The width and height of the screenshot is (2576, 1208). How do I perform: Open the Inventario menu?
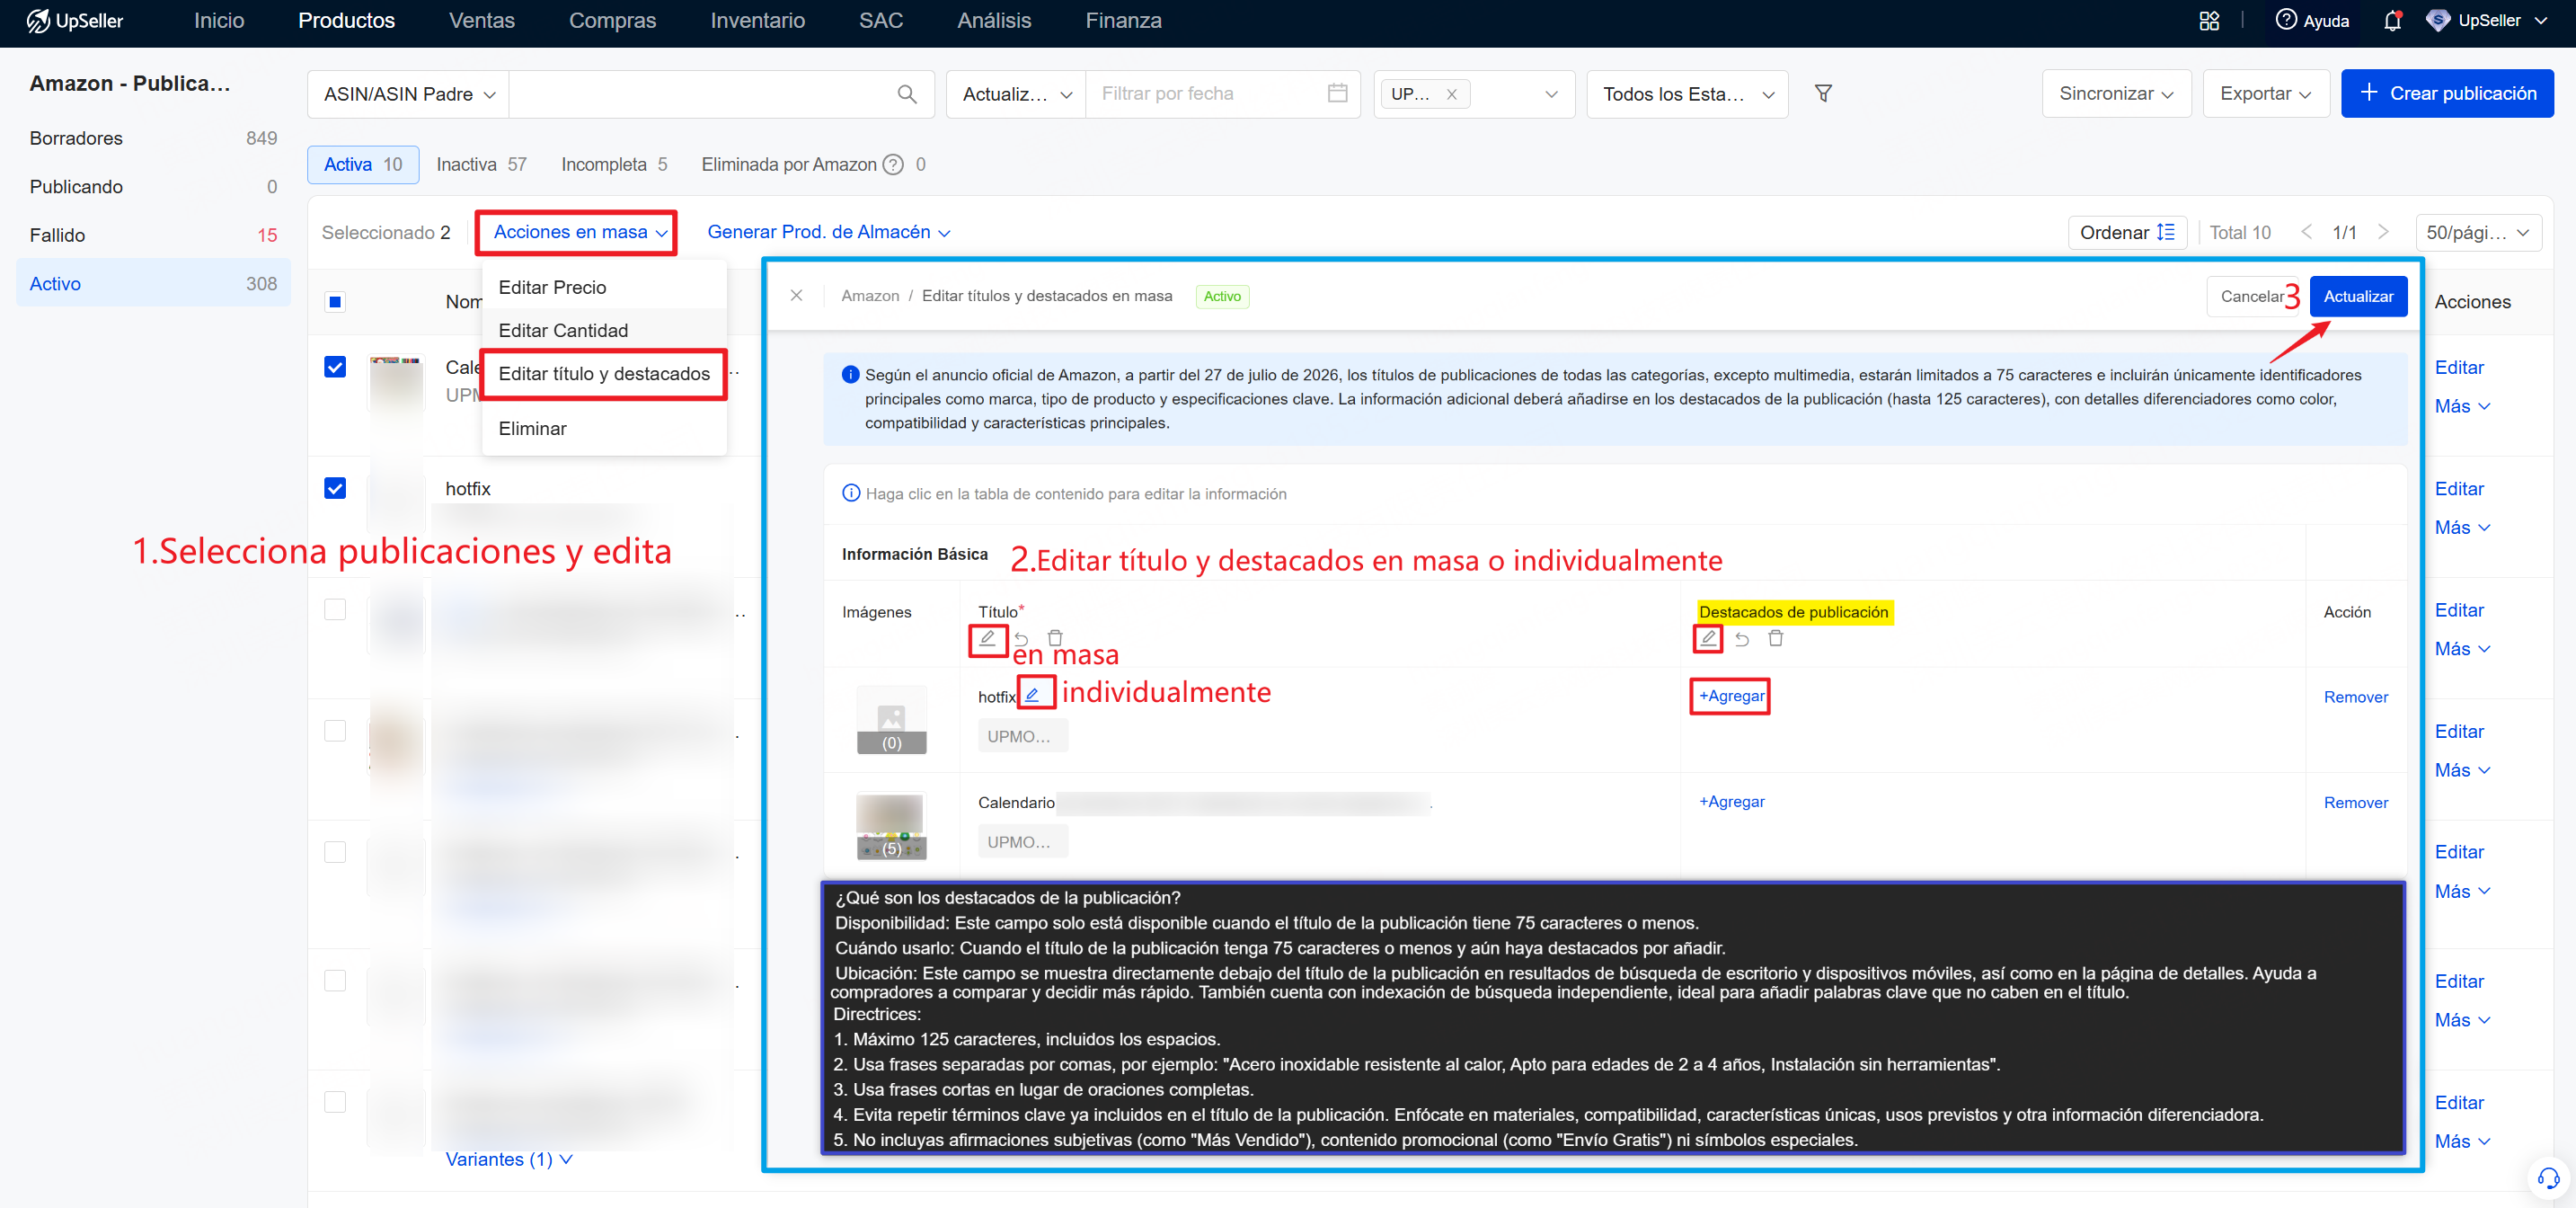(x=757, y=20)
